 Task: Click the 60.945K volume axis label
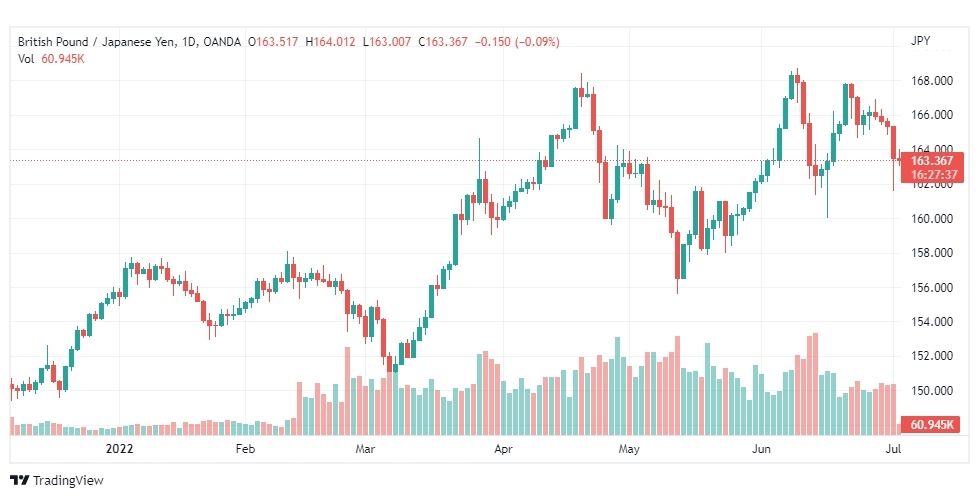coord(932,426)
